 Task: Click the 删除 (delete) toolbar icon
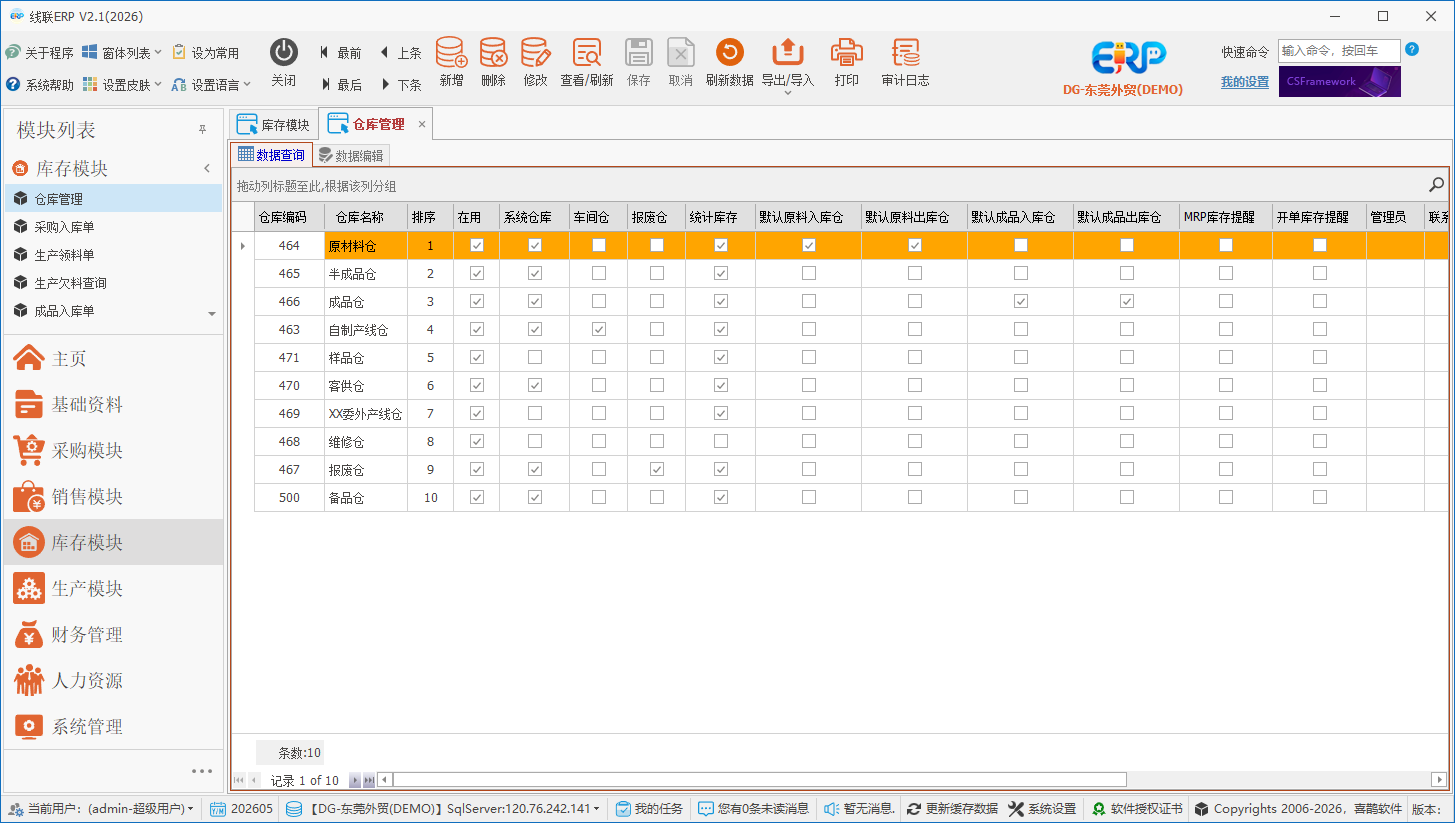pos(493,53)
